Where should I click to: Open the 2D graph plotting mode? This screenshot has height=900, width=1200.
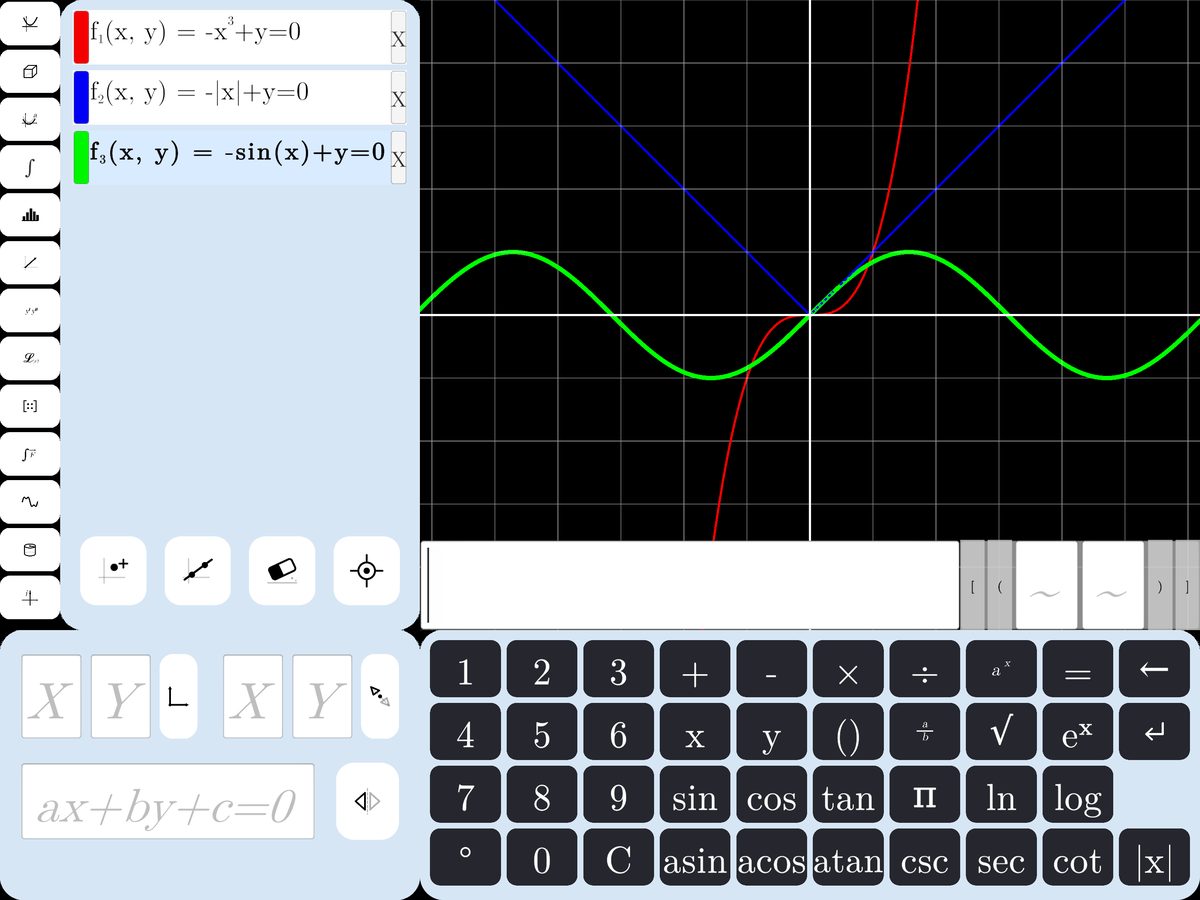(30, 23)
